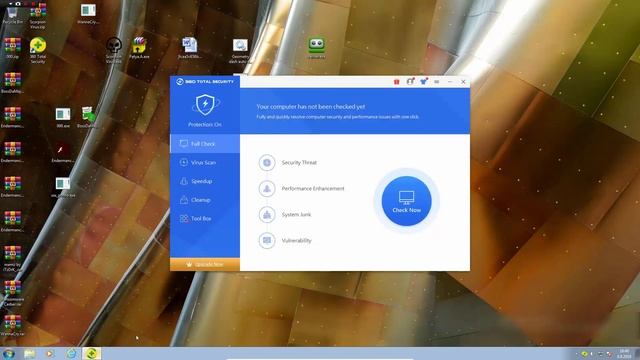640x360 pixels.
Task: Select the Endermanc icon with red symbol
Action: point(62,152)
